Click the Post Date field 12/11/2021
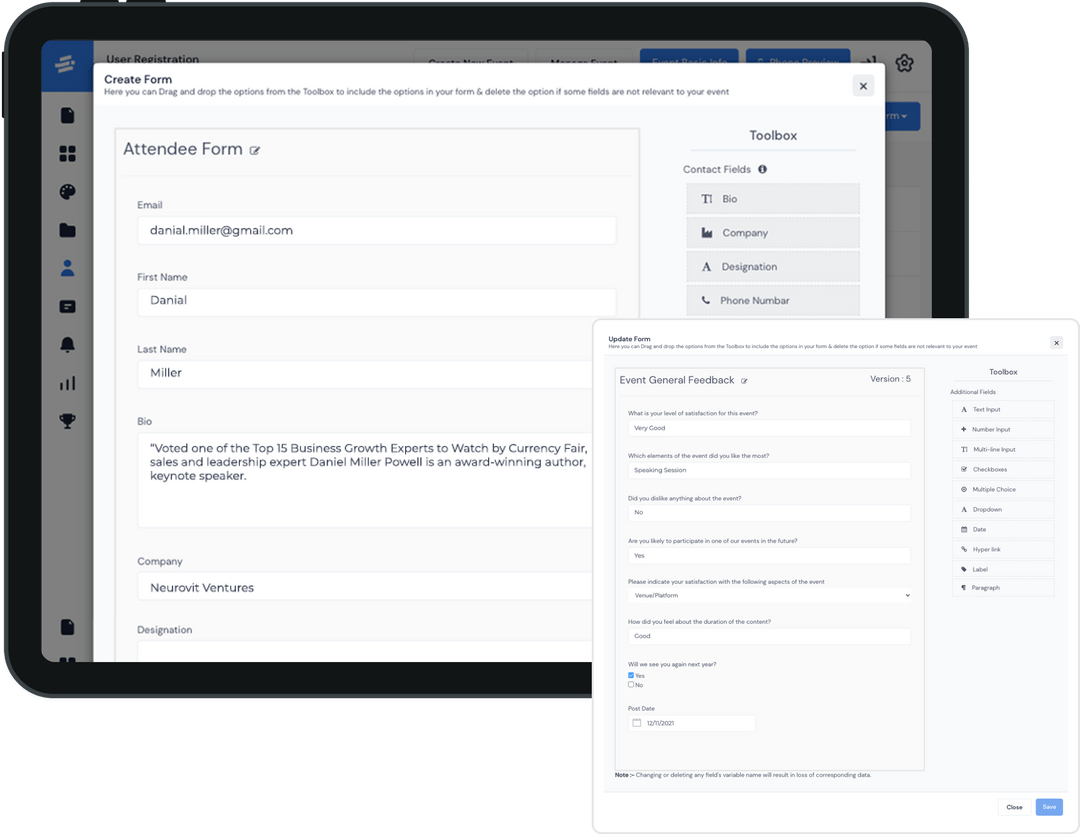This screenshot has width=1080, height=834. coord(692,723)
